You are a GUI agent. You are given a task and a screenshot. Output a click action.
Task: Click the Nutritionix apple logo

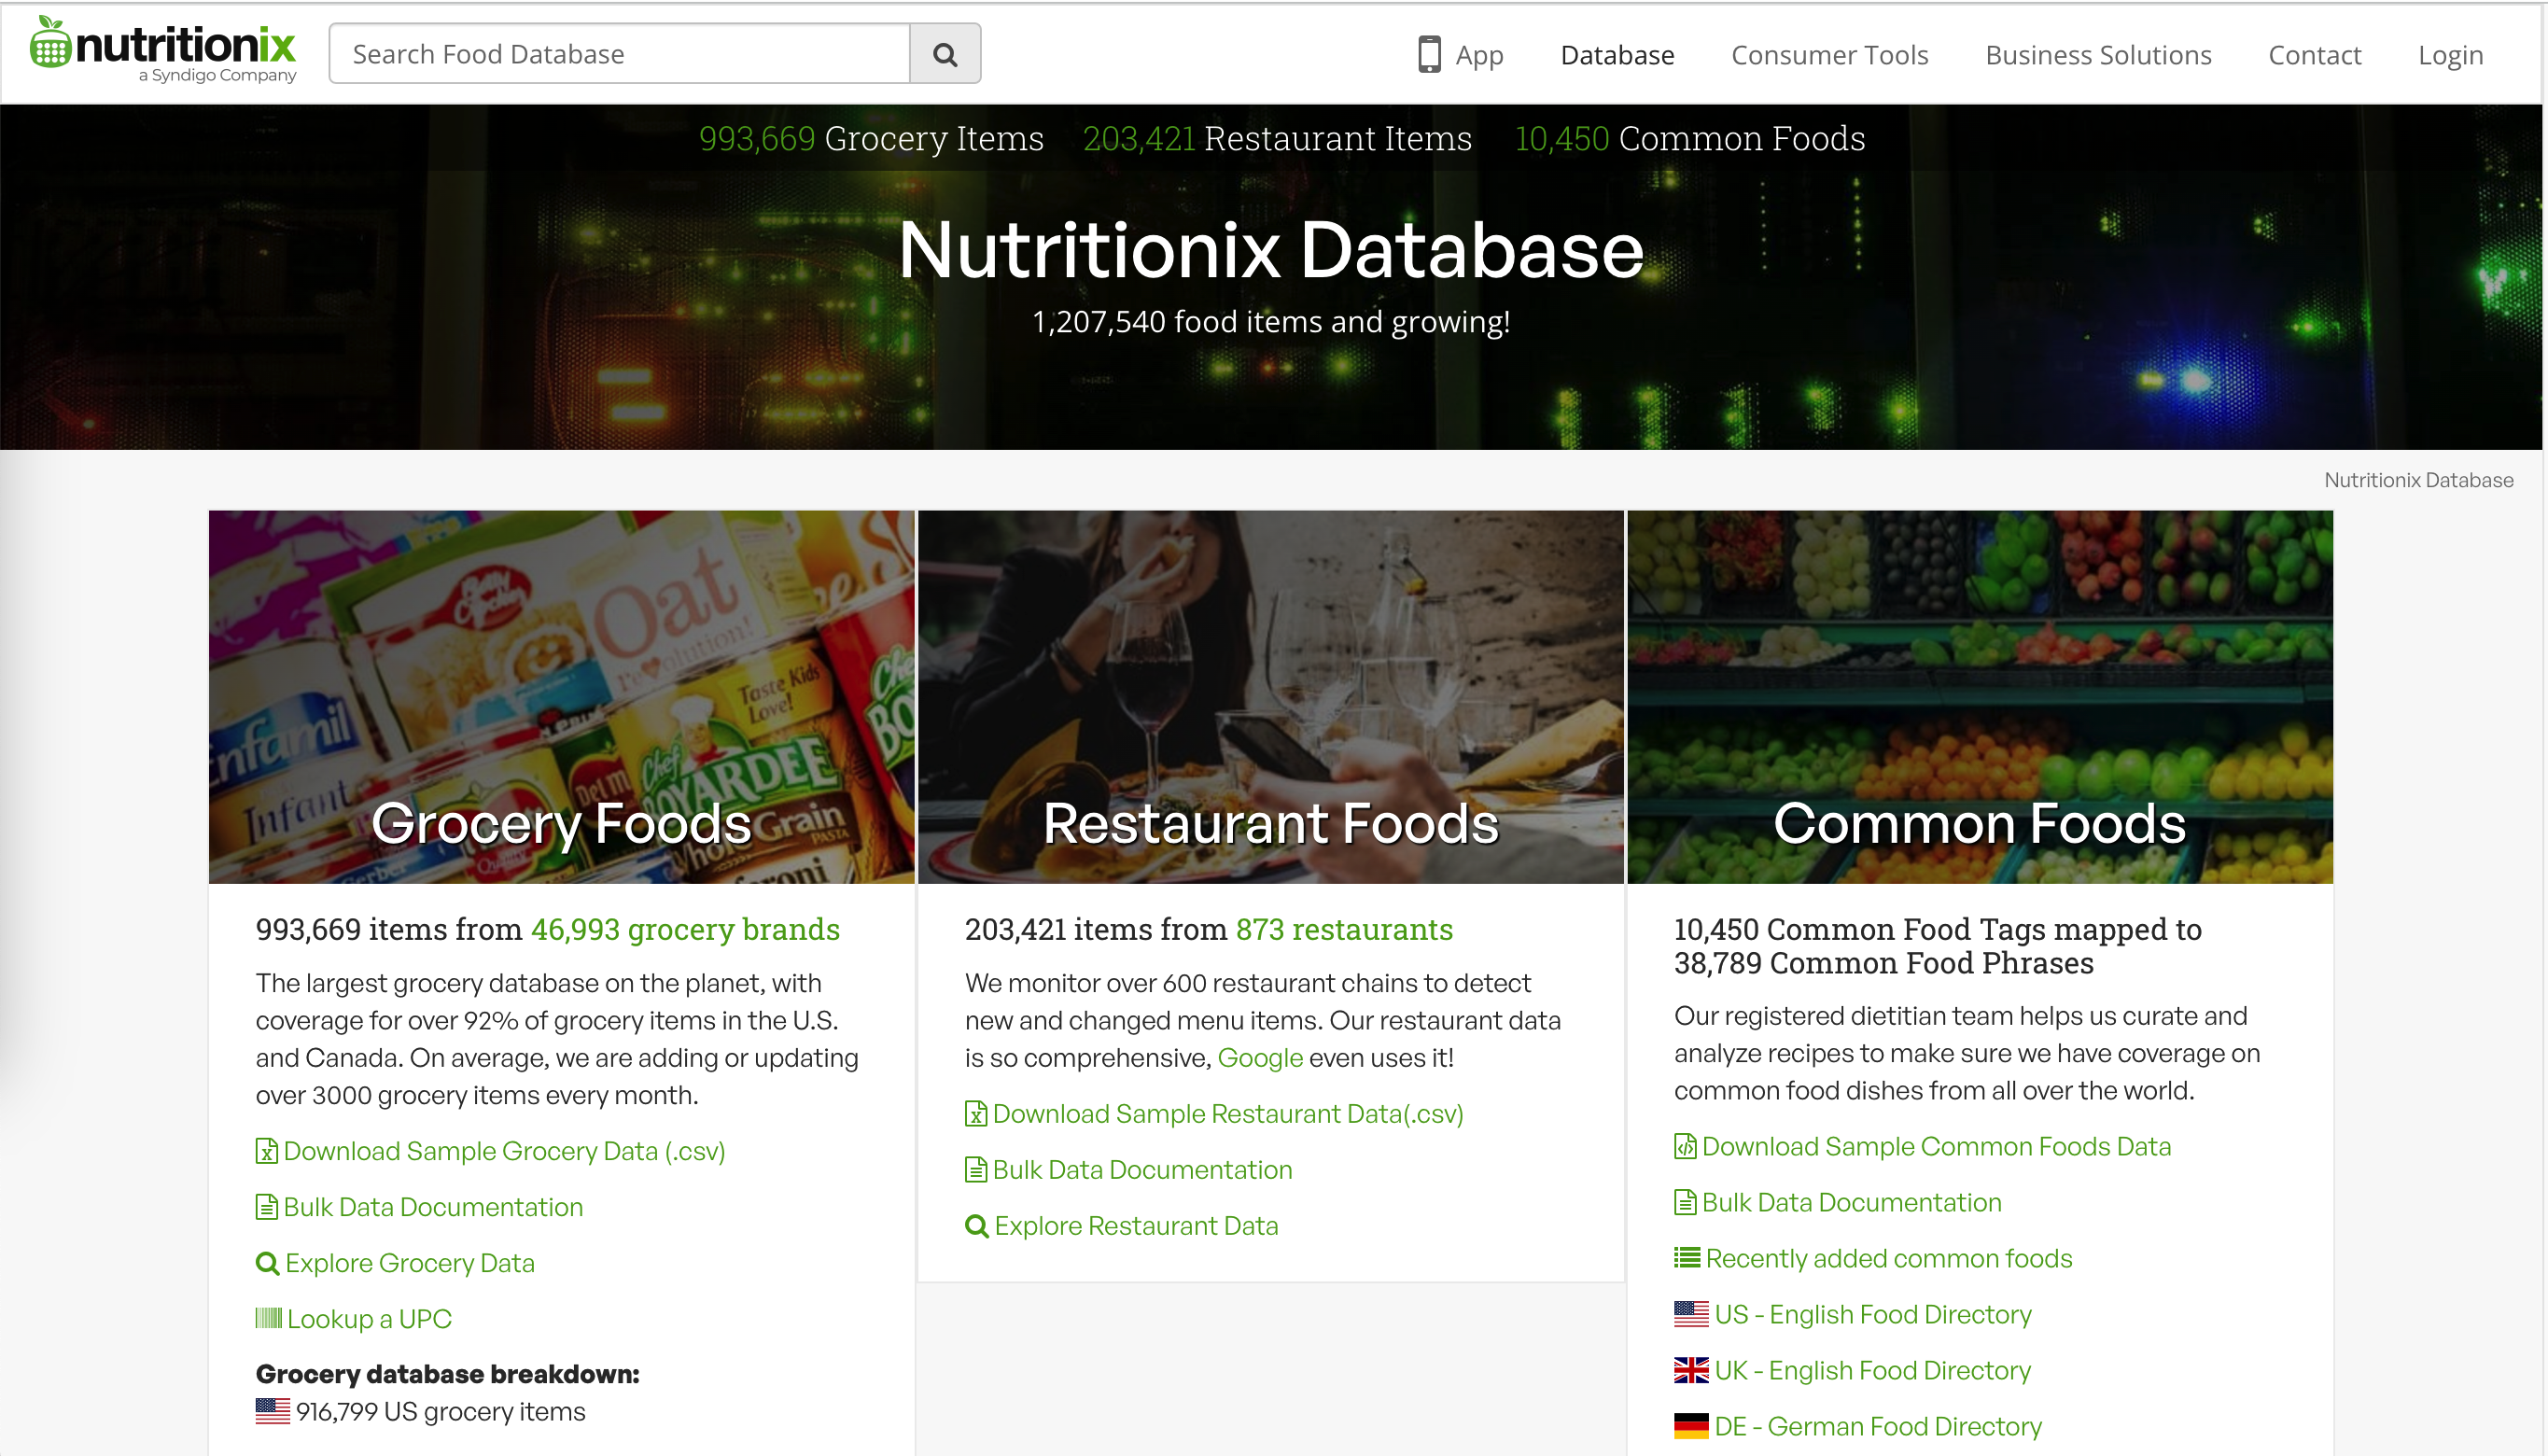[x=50, y=44]
